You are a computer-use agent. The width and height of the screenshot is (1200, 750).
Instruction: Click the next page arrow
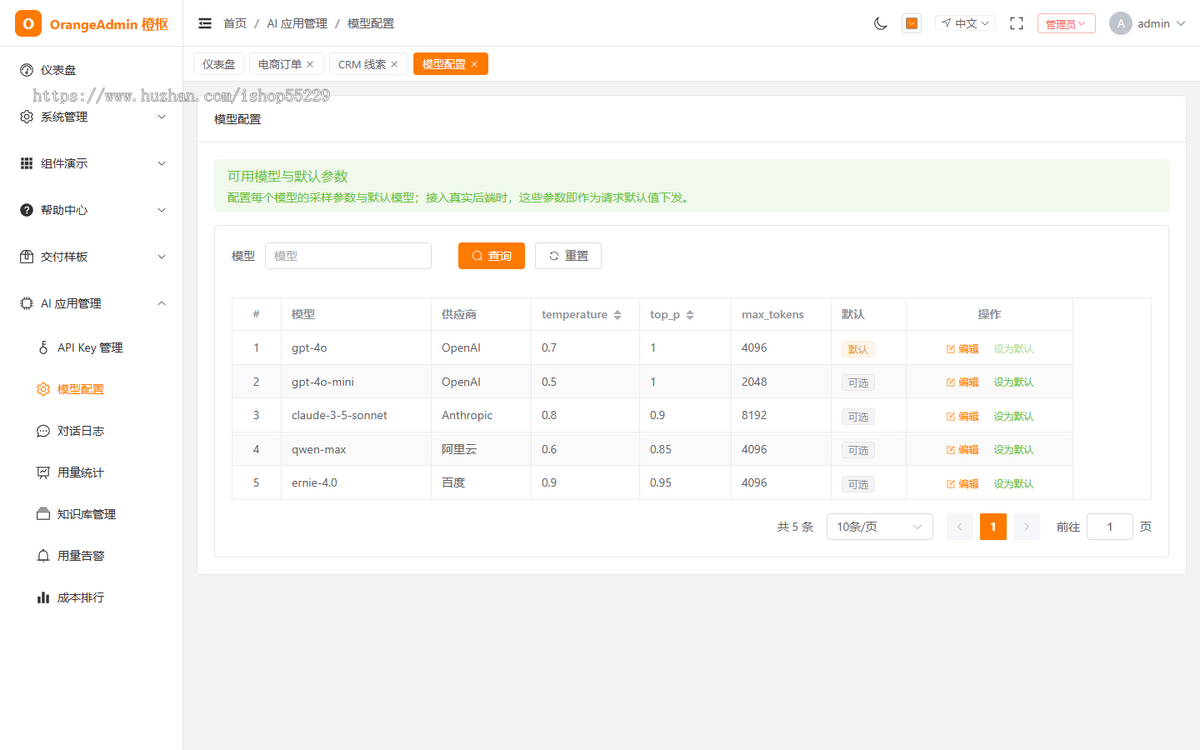coord(1026,527)
